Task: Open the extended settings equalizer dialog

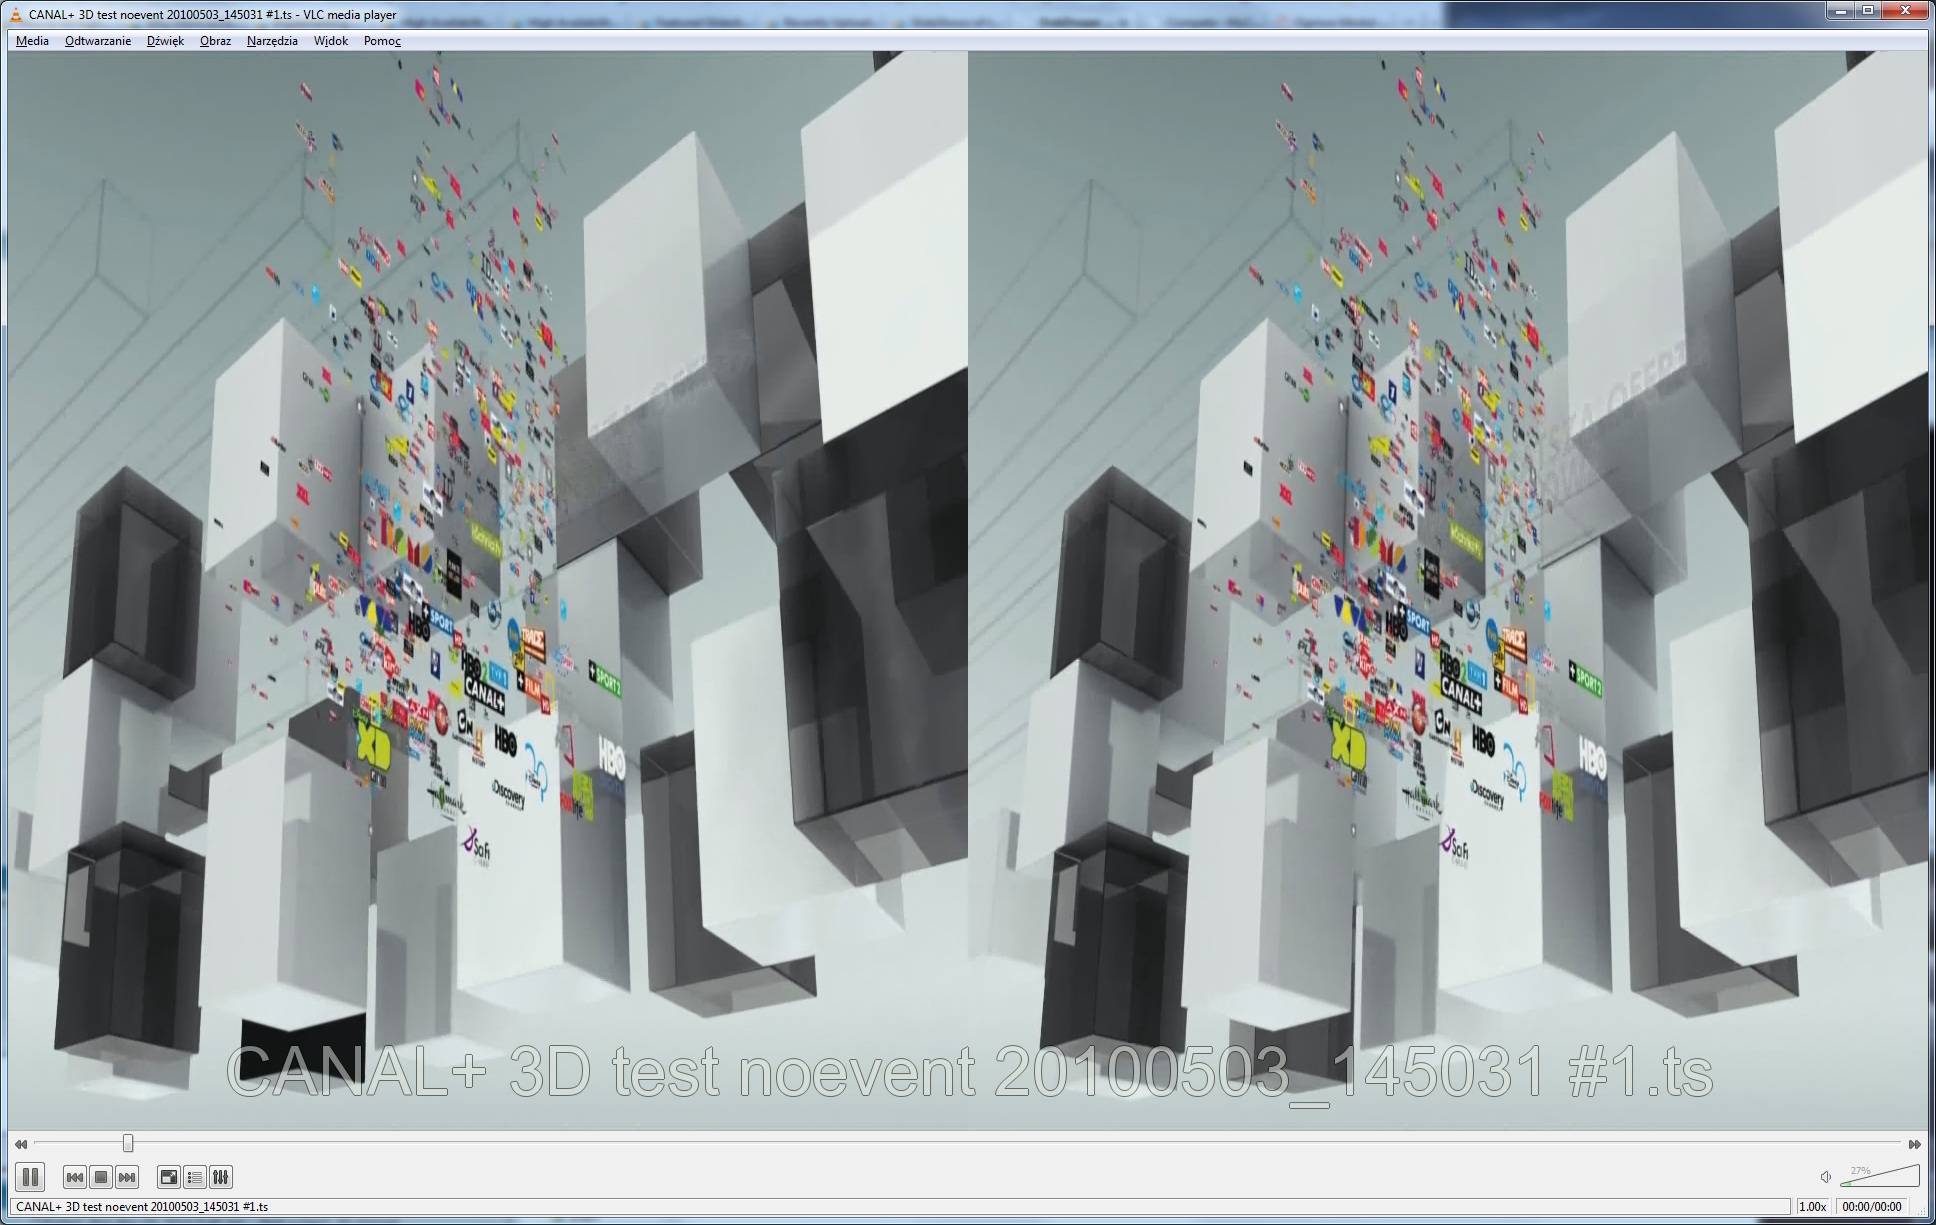Action: [221, 1177]
